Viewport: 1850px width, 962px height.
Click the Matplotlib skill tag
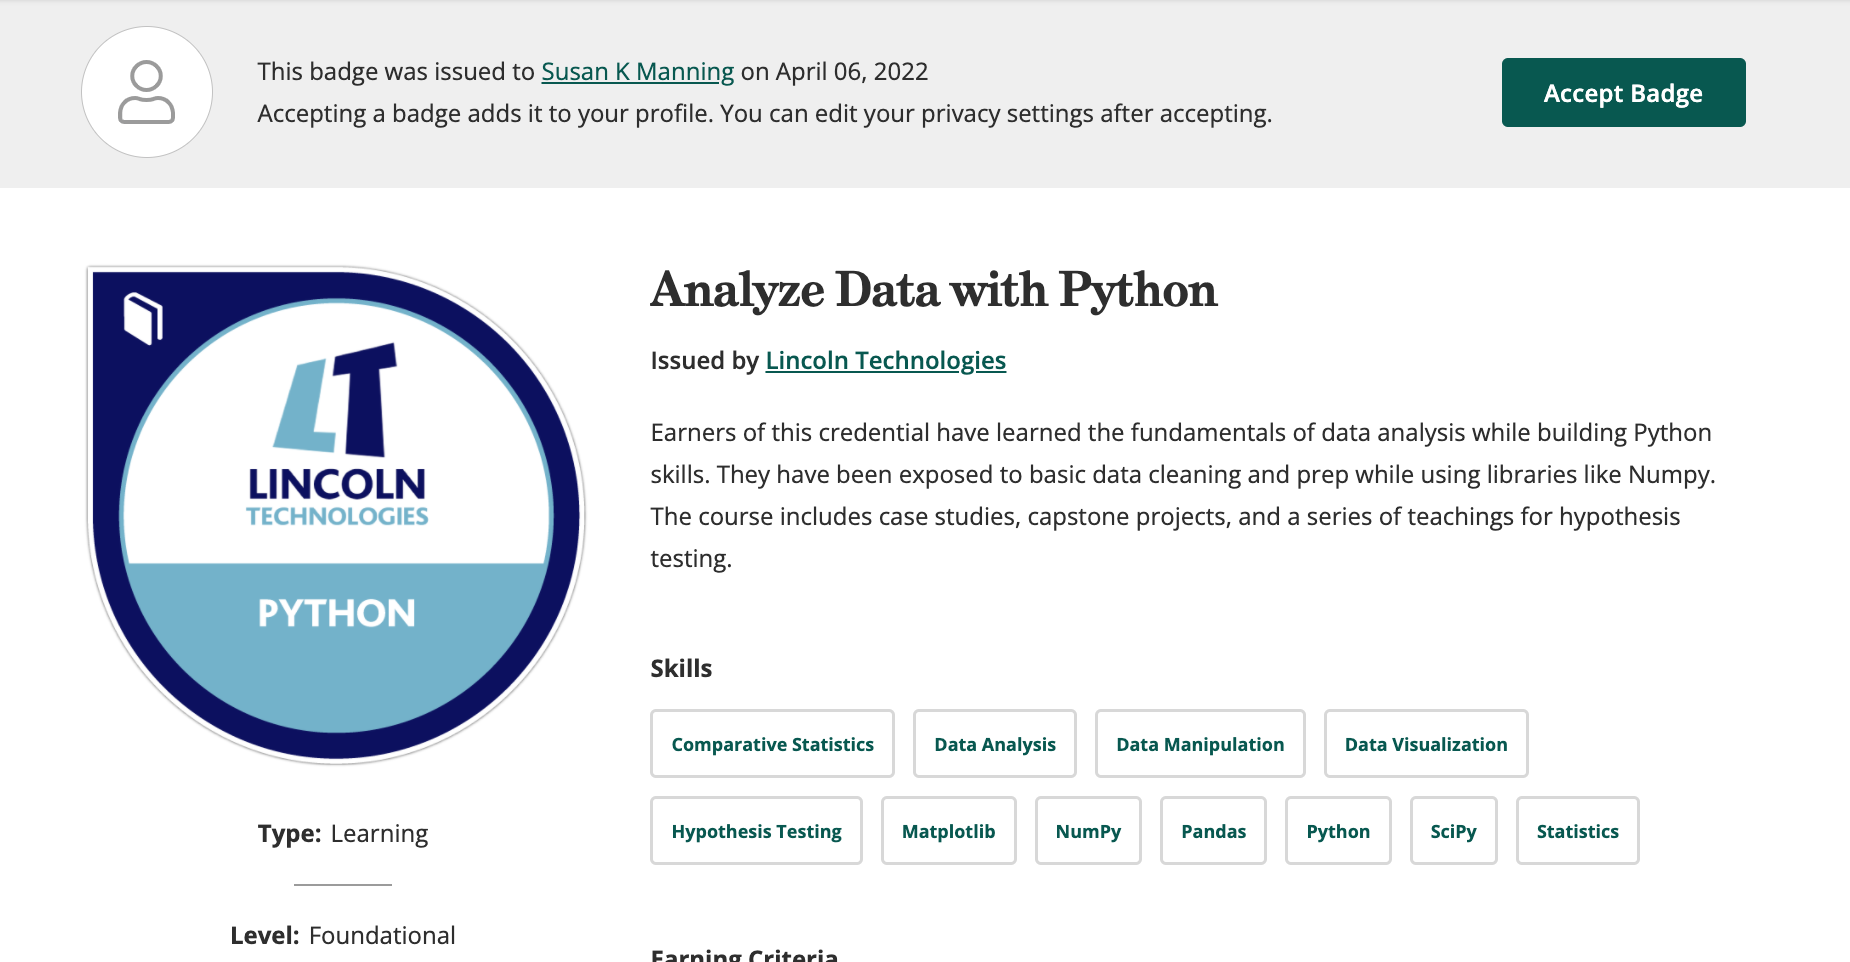pyautogui.click(x=948, y=831)
